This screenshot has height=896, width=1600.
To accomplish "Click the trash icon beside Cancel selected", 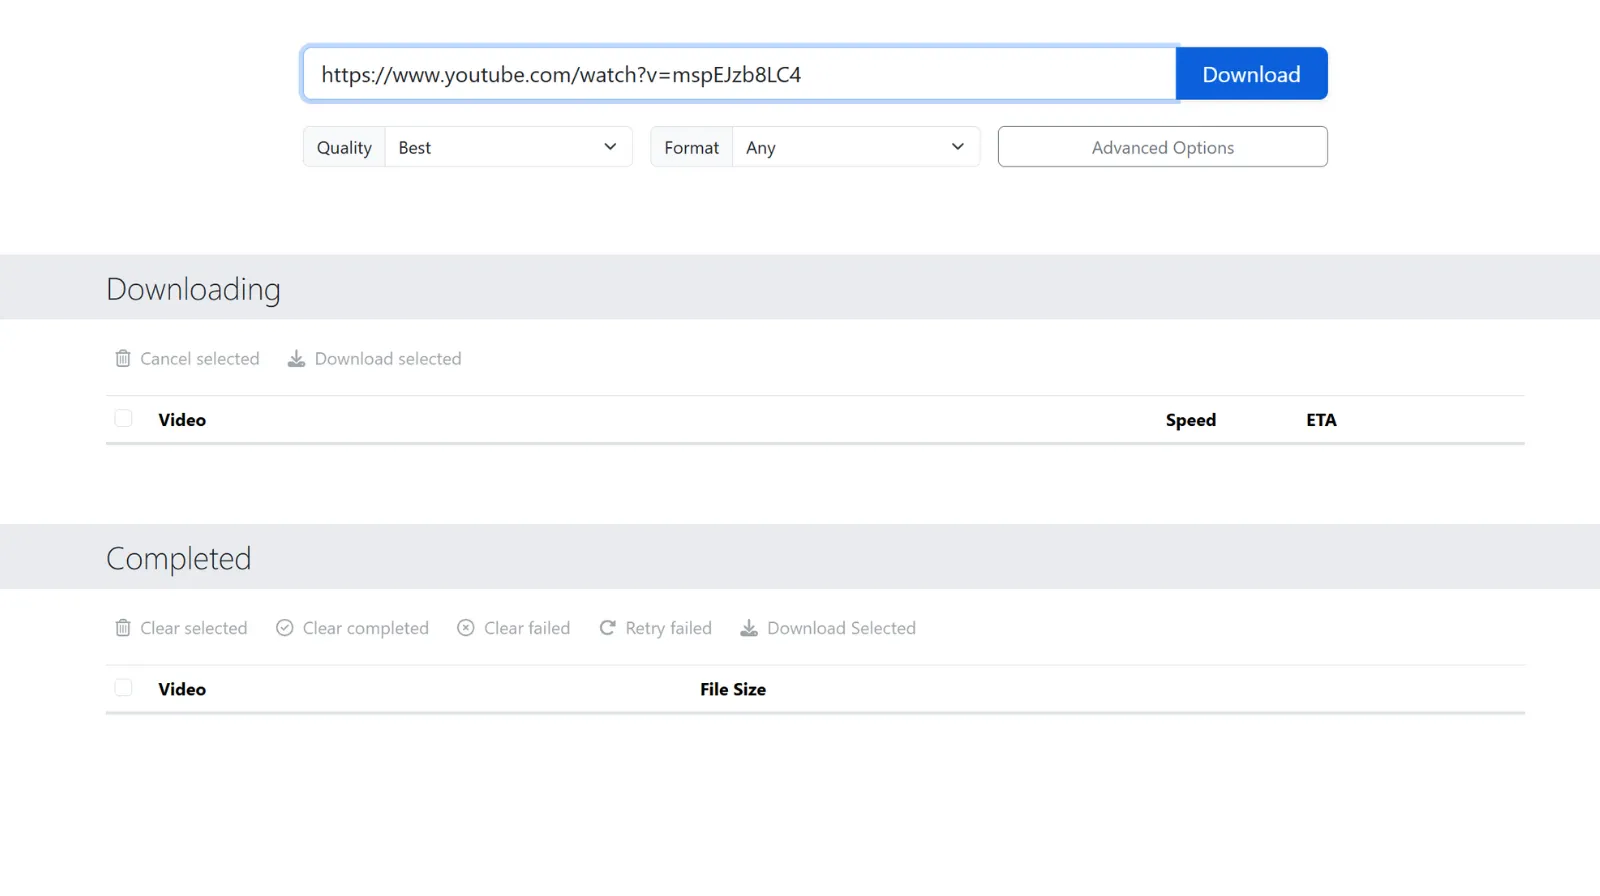I will (123, 359).
